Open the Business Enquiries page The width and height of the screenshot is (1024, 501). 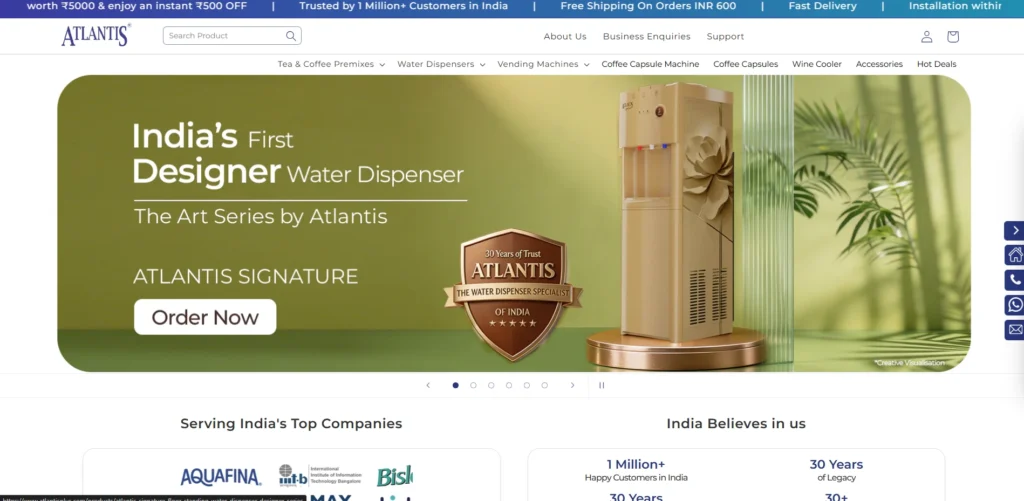tap(647, 37)
